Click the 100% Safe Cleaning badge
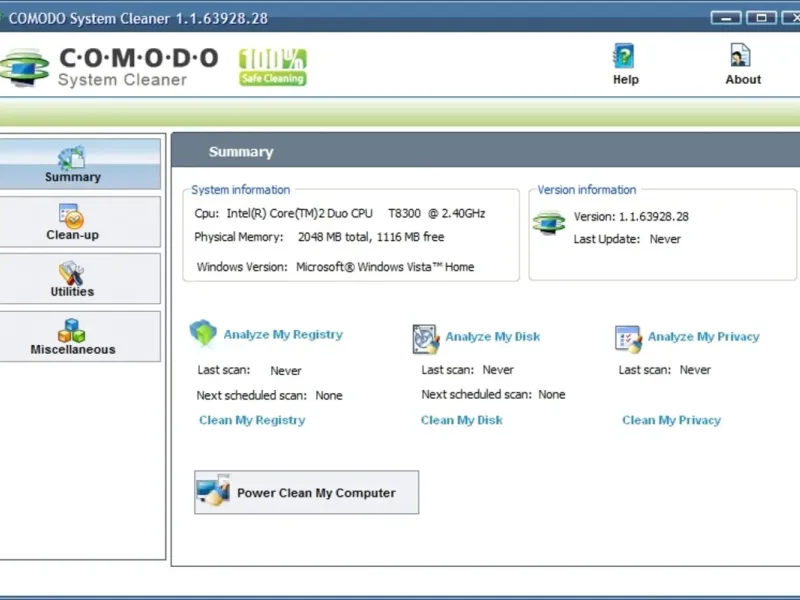Image resolution: width=800 pixels, height=600 pixels. coord(273,67)
